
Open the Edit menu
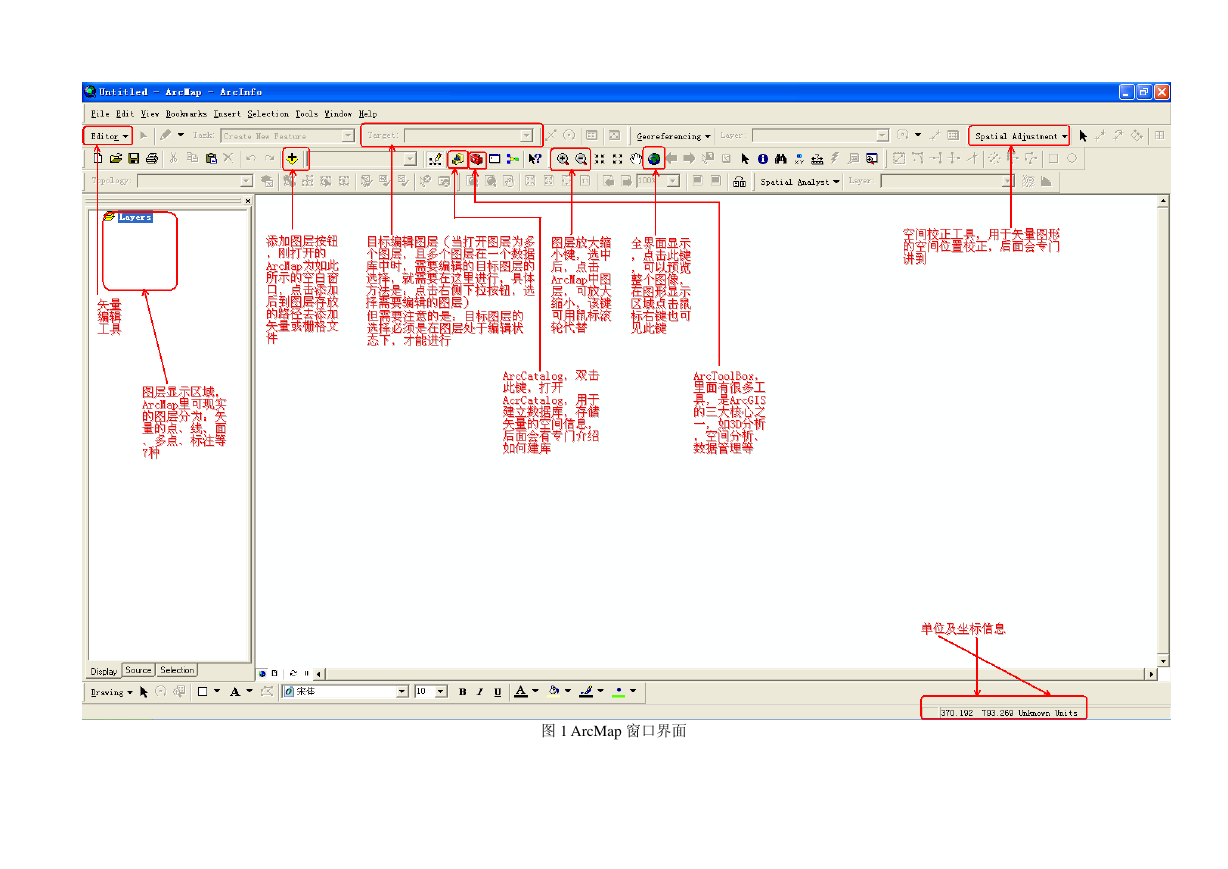(125, 114)
